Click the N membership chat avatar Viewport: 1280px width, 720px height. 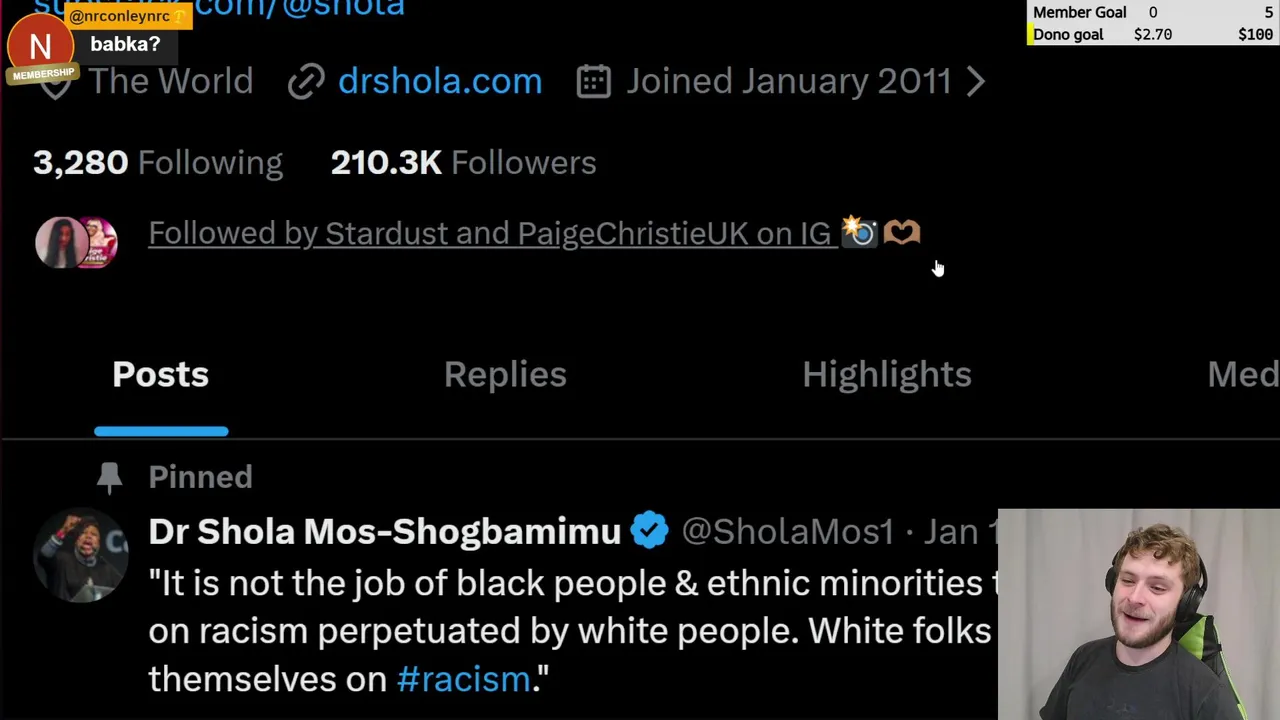pos(40,47)
